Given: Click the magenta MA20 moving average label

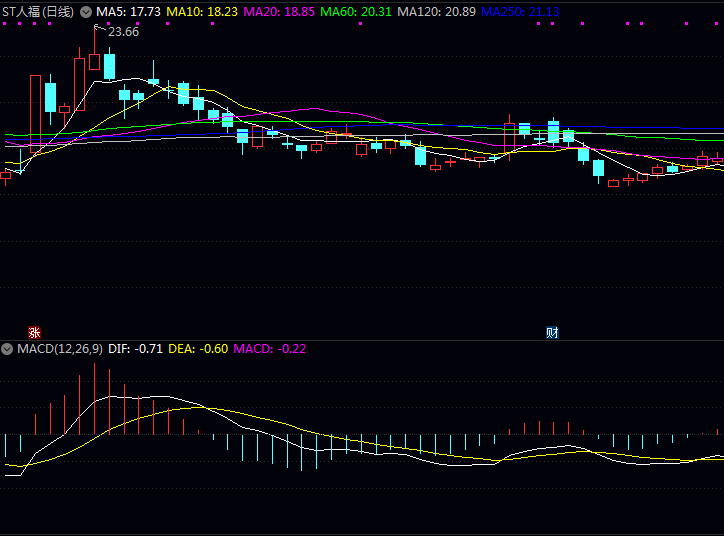Looking at the screenshot, I should pyautogui.click(x=278, y=12).
